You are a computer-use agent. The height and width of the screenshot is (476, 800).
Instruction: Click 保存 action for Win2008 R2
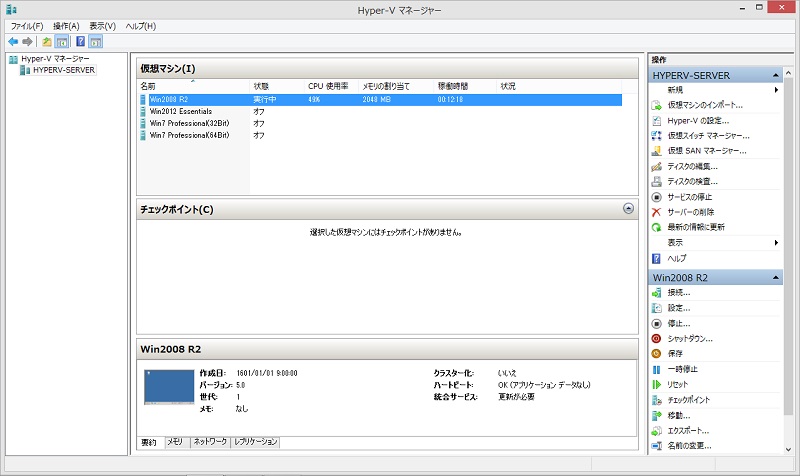[x=675, y=354]
